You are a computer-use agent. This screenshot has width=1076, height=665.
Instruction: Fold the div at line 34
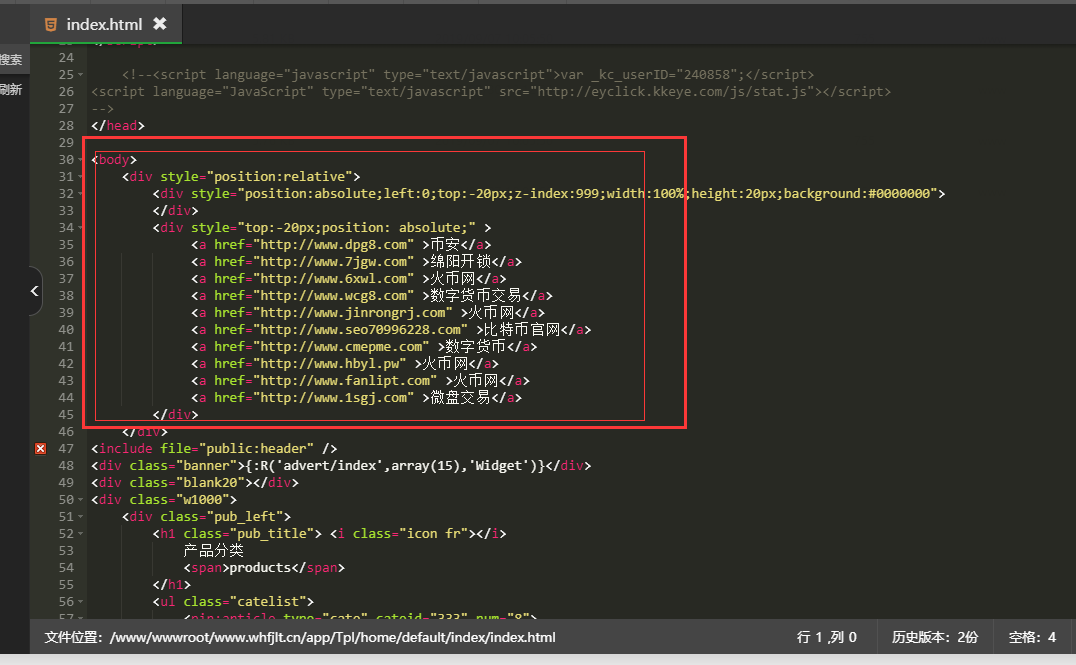pos(80,228)
